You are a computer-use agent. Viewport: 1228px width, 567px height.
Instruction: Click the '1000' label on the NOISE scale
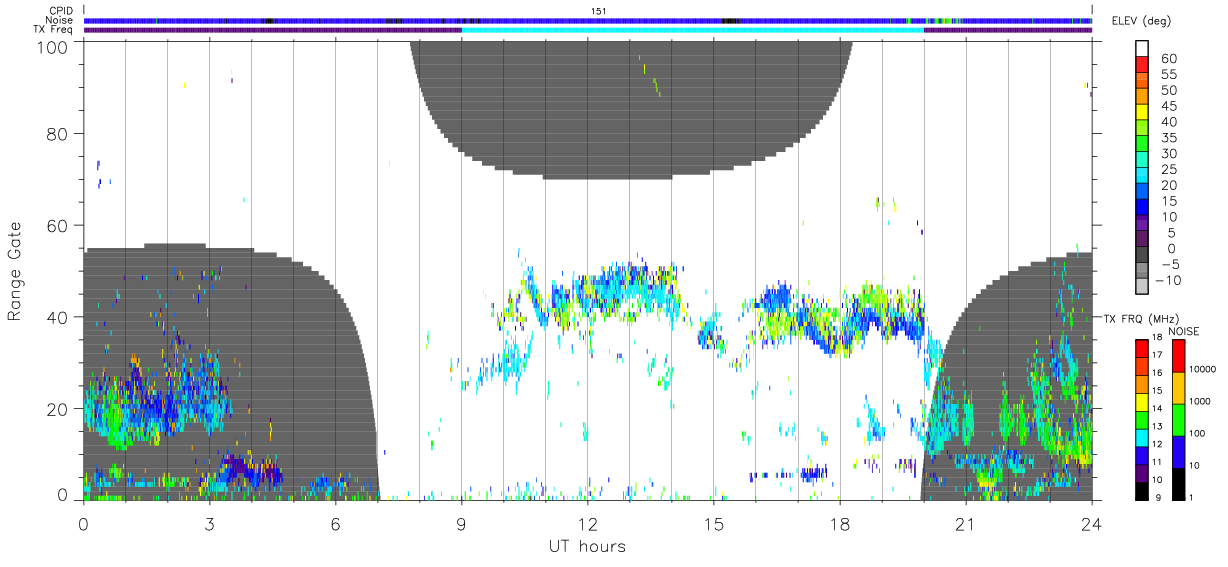click(1199, 401)
